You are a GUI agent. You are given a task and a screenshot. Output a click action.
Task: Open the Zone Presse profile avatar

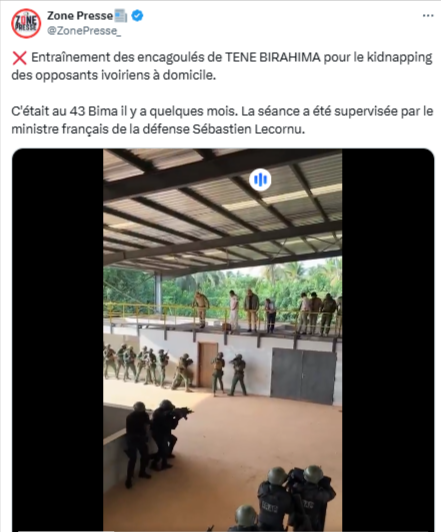click(x=26, y=23)
